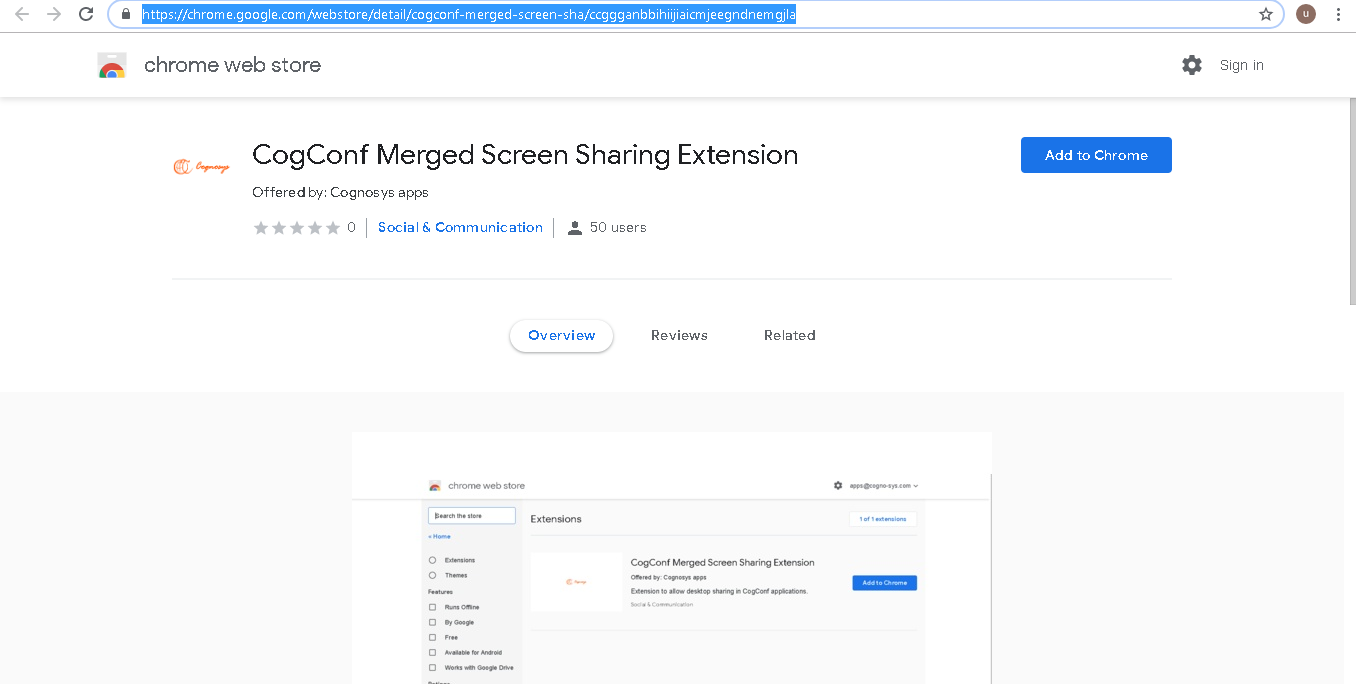1356x684 pixels.
Task: Switch to the Overview tab
Action: [x=561, y=336]
